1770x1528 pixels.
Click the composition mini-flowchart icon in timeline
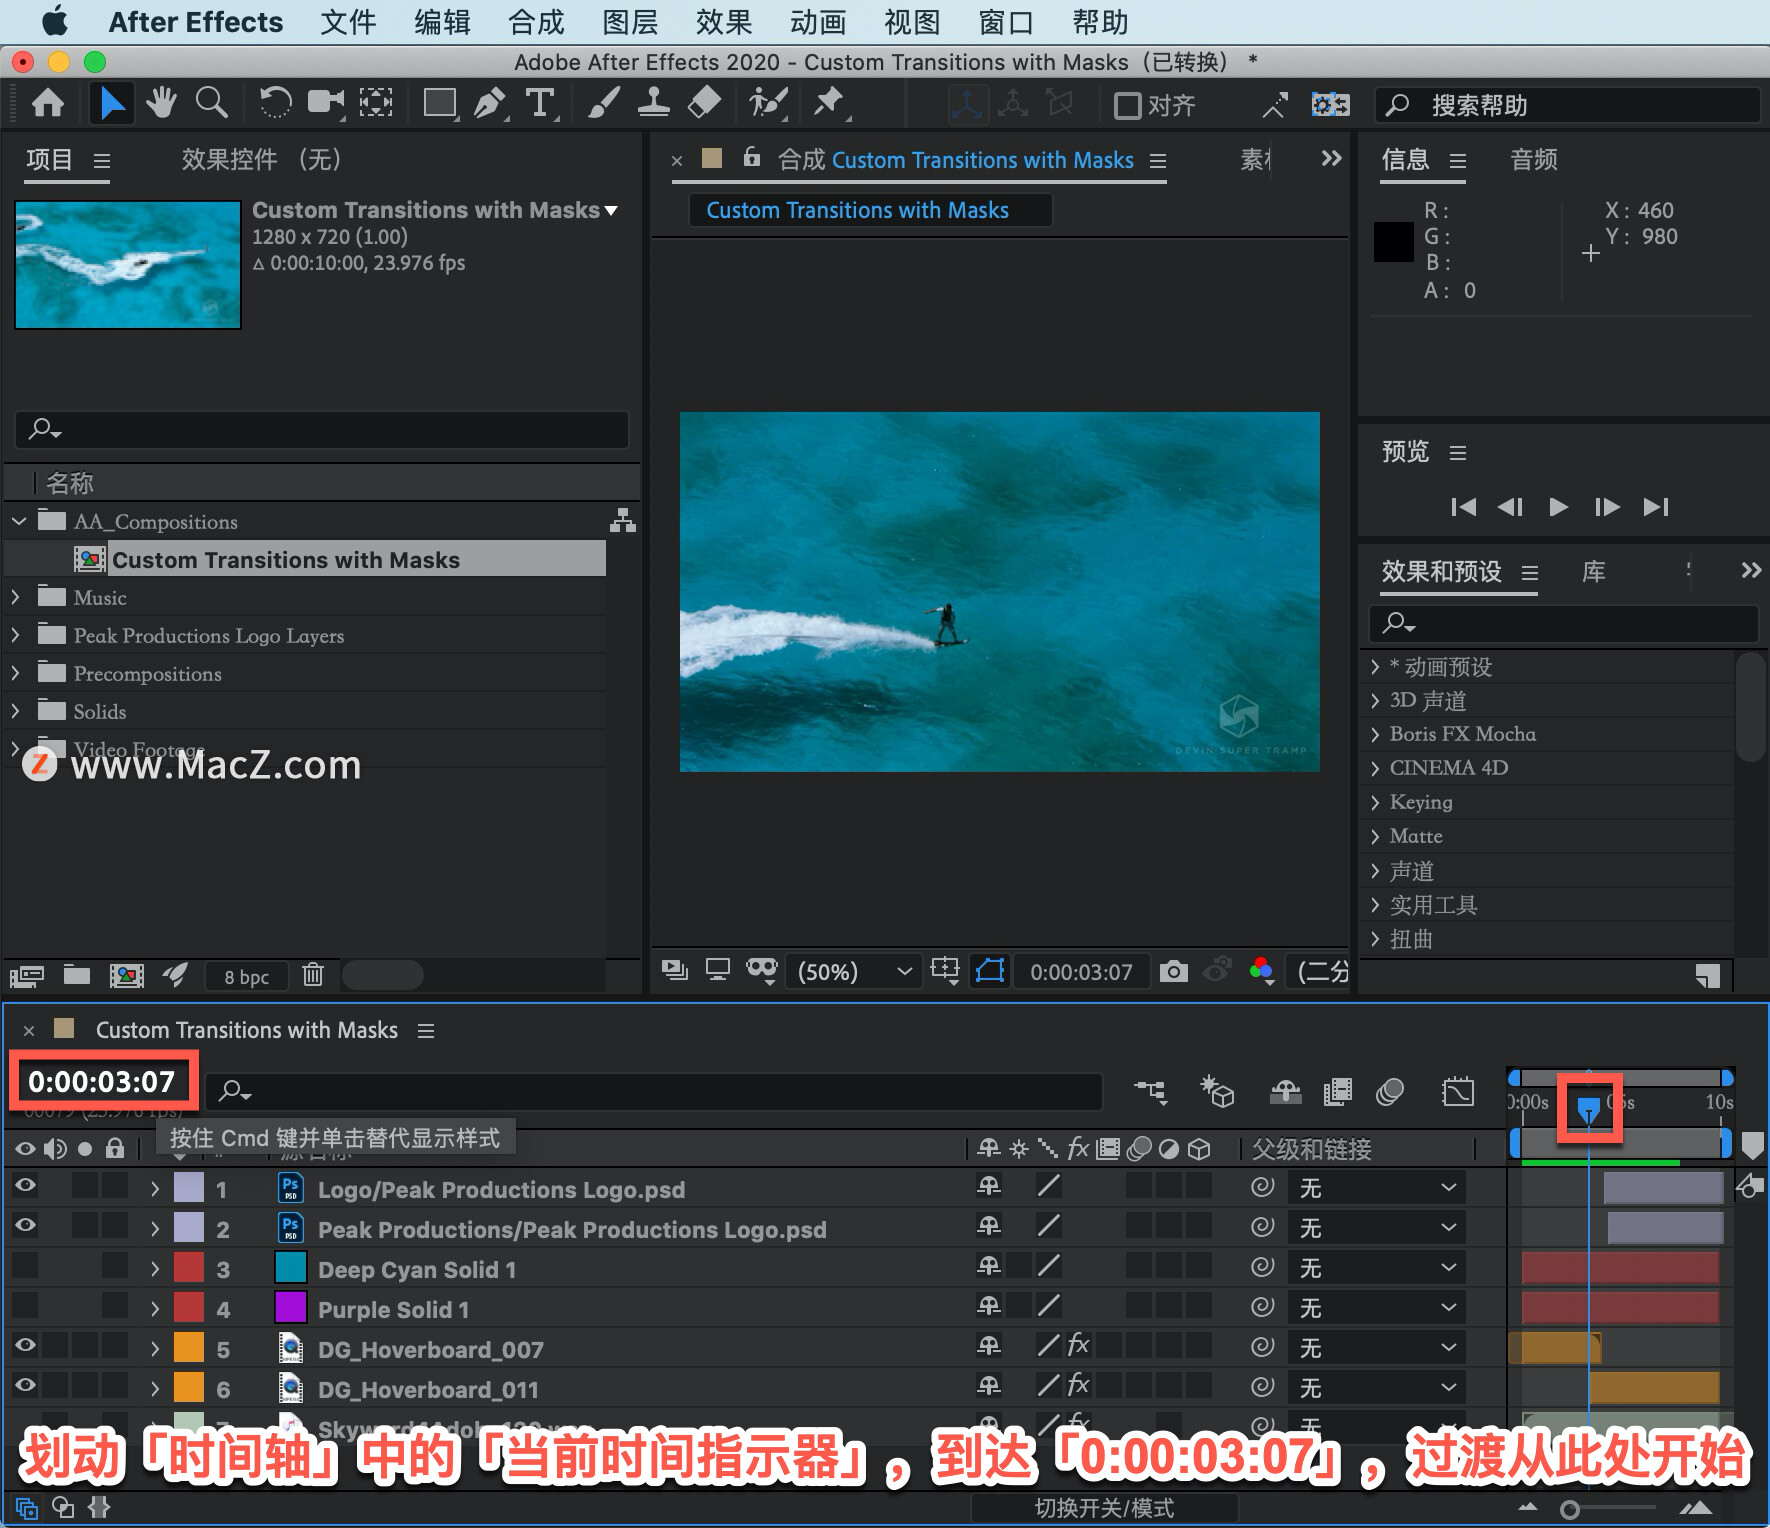point(1150,1092)
